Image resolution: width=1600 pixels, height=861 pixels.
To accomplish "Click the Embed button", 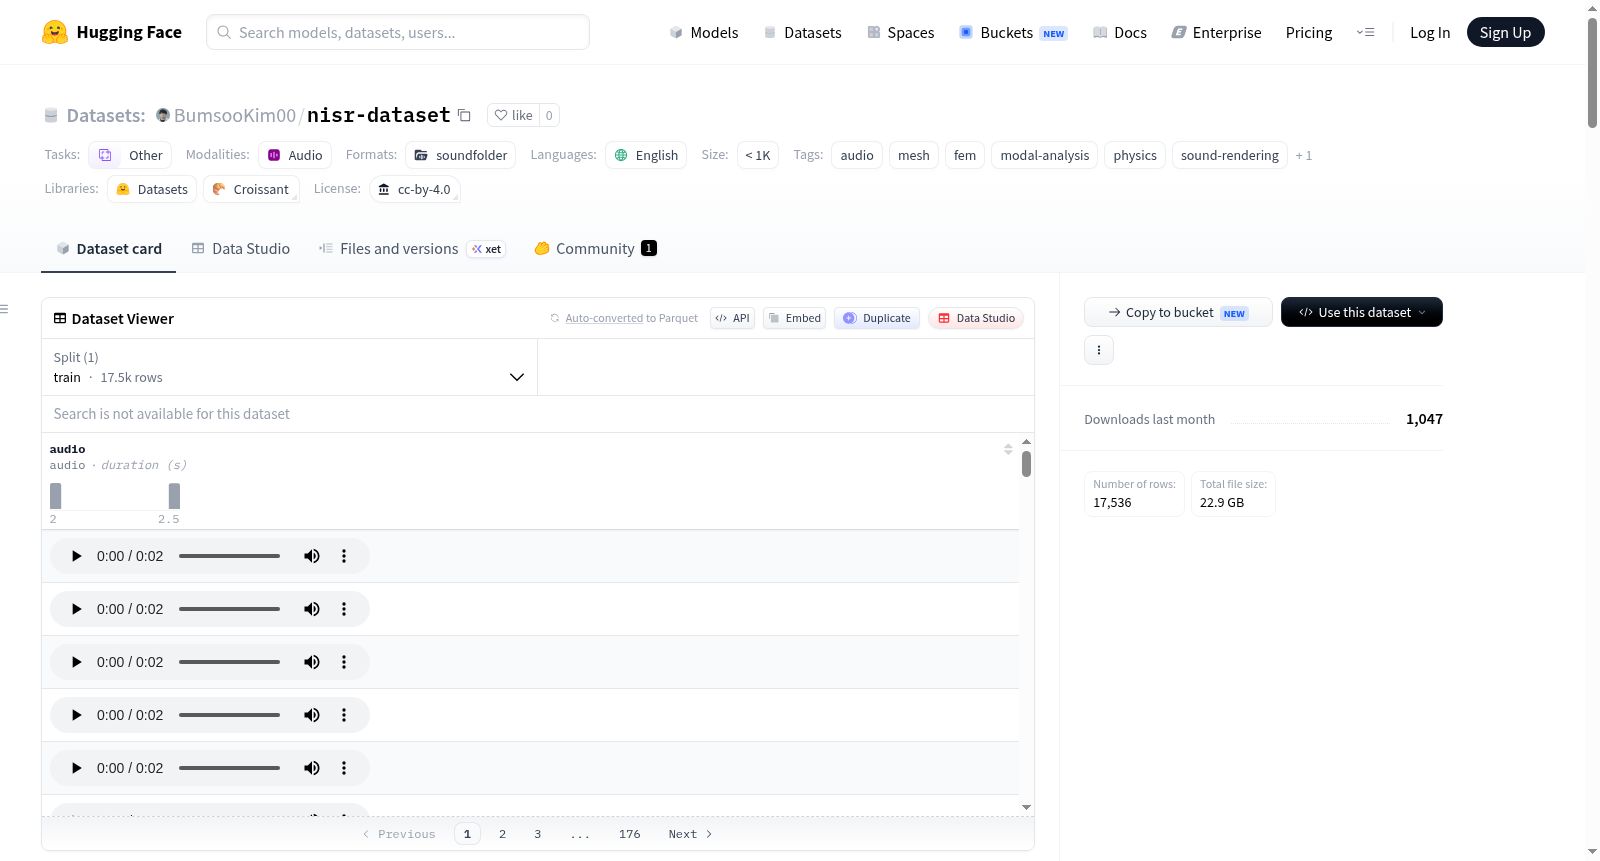I will coord(794,318).
